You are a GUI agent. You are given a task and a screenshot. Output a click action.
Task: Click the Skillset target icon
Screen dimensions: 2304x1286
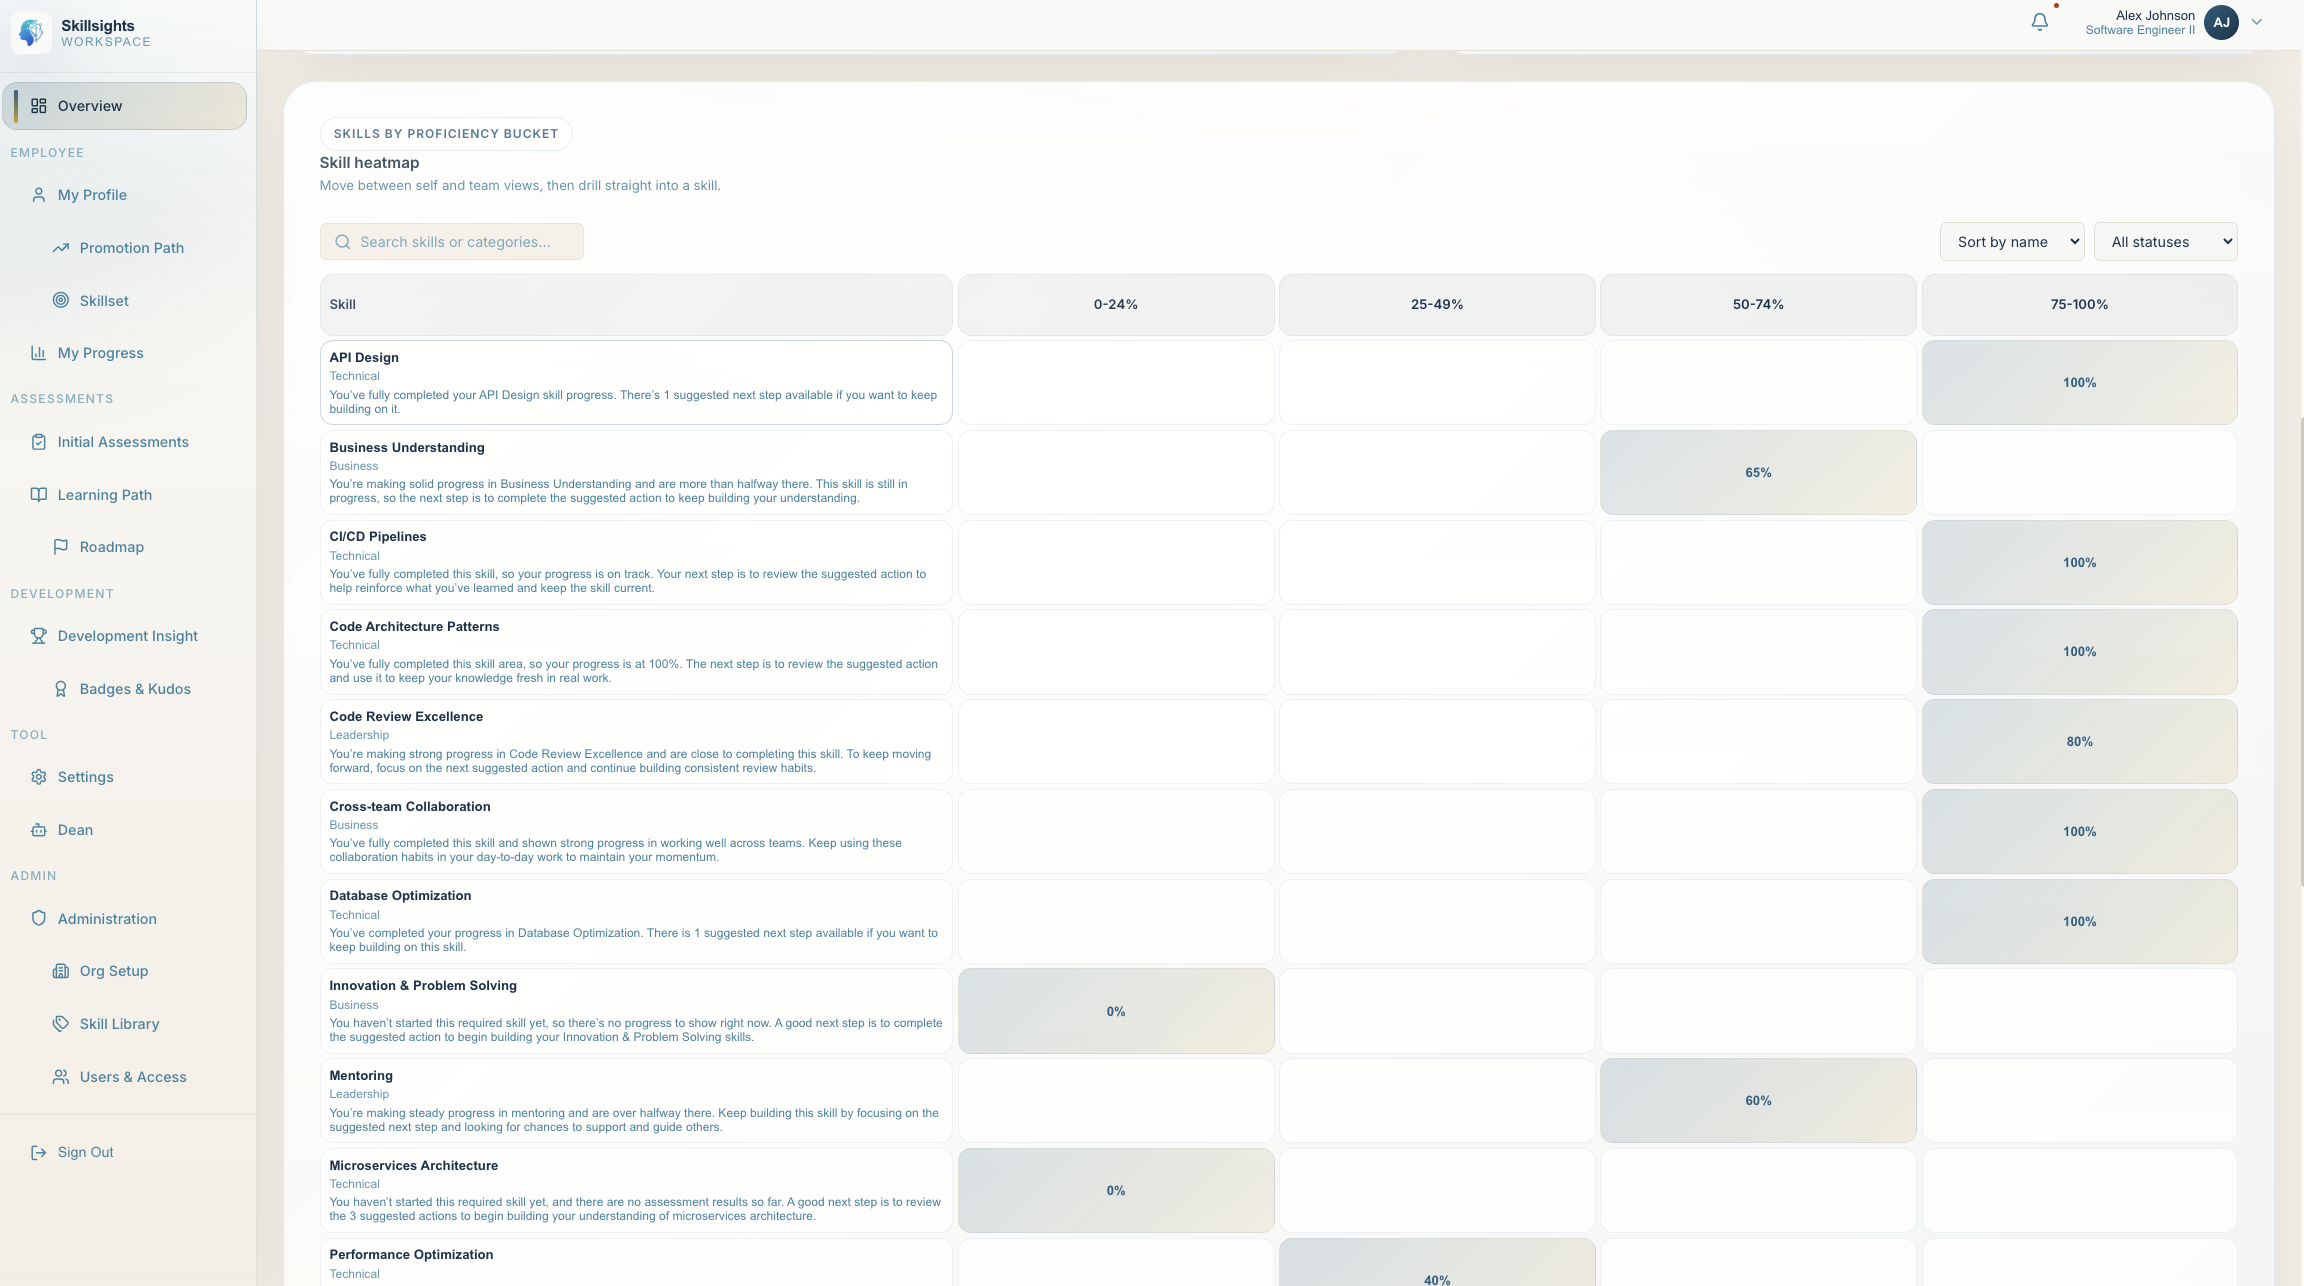[61, 301]
